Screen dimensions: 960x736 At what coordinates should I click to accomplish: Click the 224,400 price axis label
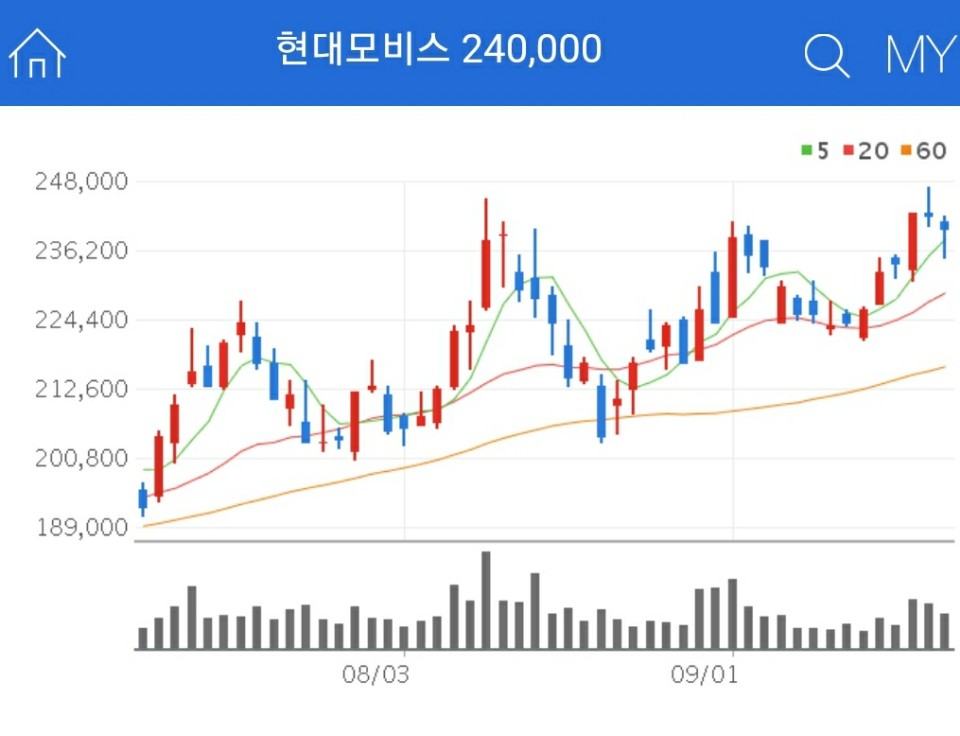(x=76, y=321)
